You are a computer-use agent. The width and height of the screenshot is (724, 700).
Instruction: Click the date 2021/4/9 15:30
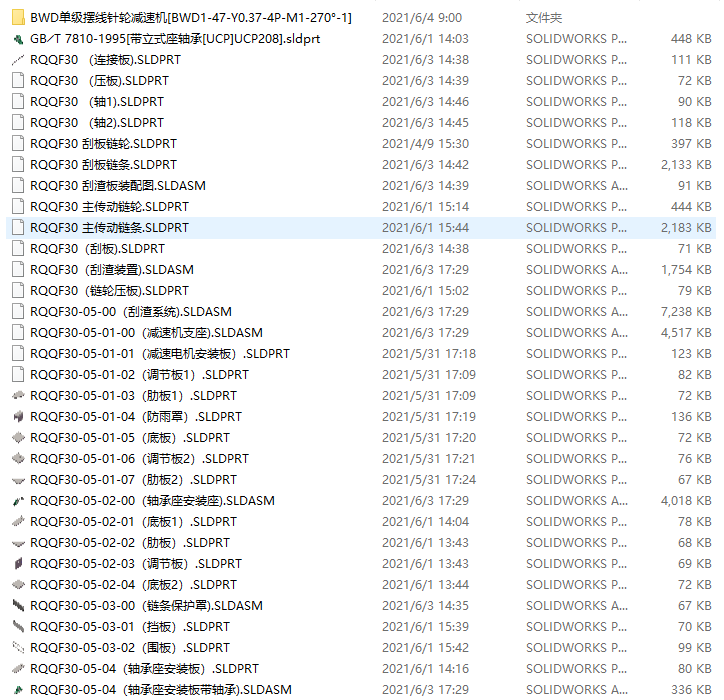425,144
